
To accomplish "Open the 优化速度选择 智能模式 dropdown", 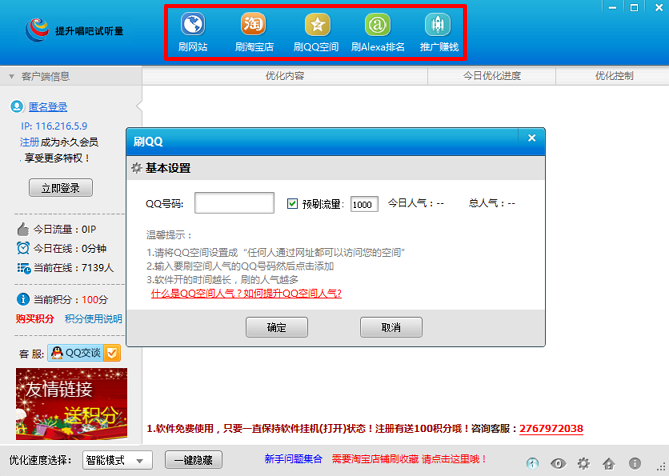I will click(117, 460).
